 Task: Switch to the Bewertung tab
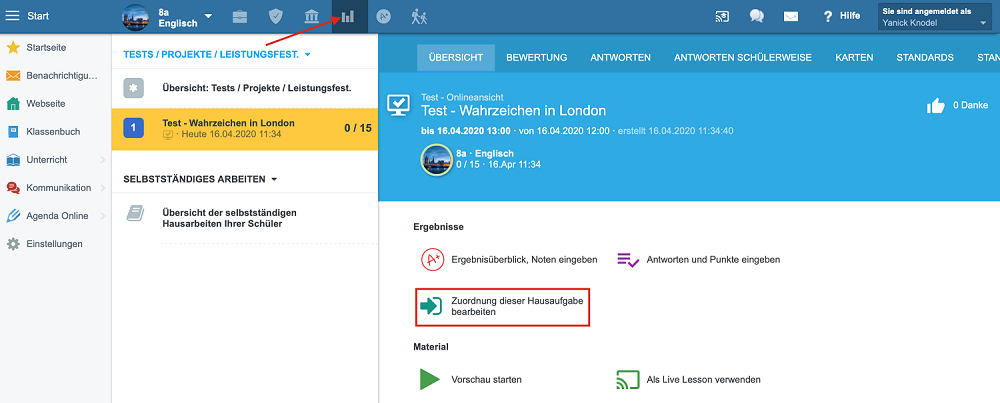pyautogui.click(x=537, y=57)
